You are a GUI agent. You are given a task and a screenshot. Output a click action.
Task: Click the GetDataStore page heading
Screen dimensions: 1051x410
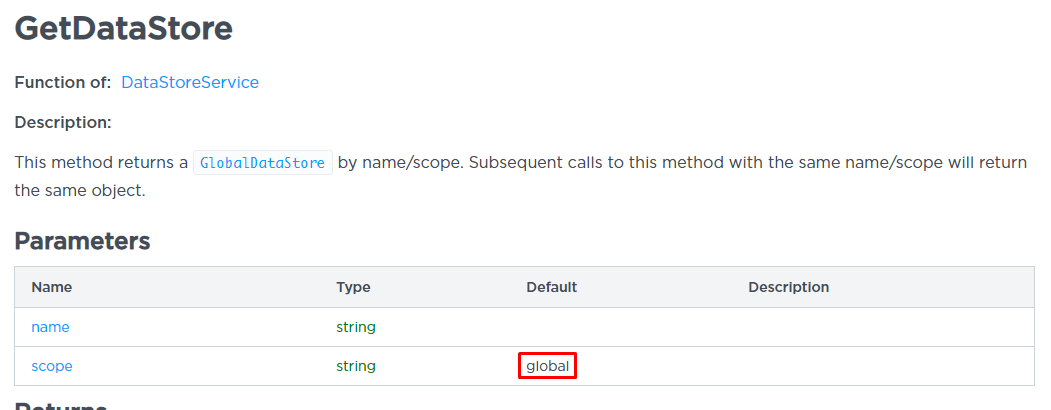[124, 28]
